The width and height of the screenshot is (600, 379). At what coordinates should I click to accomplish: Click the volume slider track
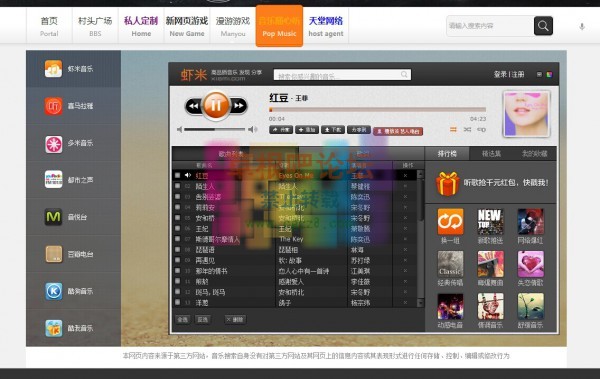click(214, 129)
